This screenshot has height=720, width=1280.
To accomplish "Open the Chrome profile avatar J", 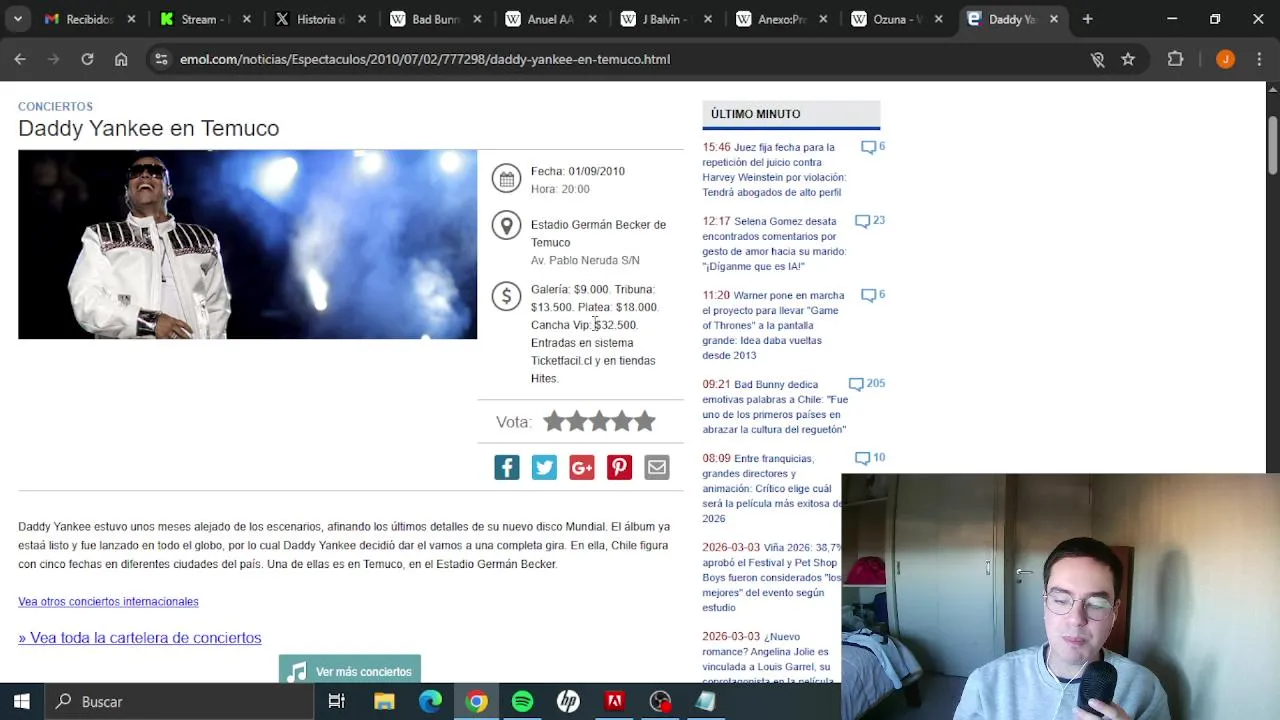I will click(x=1225, y=59).
